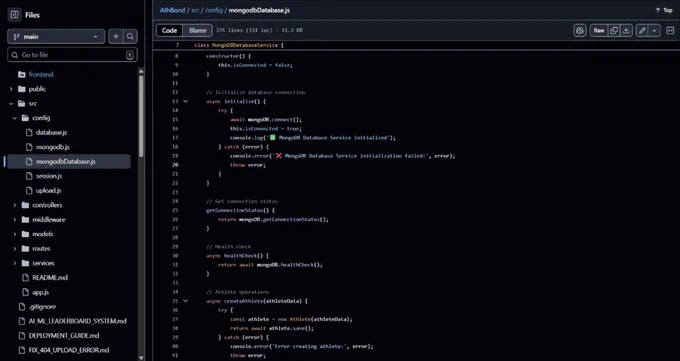The height and width of the screenshot is (361, 680).
Task: Click the middleware folder icon
Action: tap(25, 220)
